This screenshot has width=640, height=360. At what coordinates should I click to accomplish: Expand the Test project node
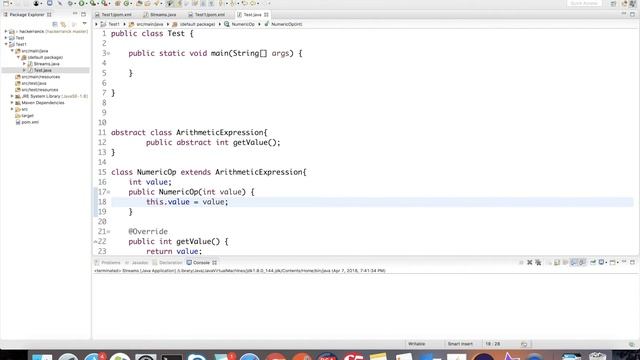[6, 38]
